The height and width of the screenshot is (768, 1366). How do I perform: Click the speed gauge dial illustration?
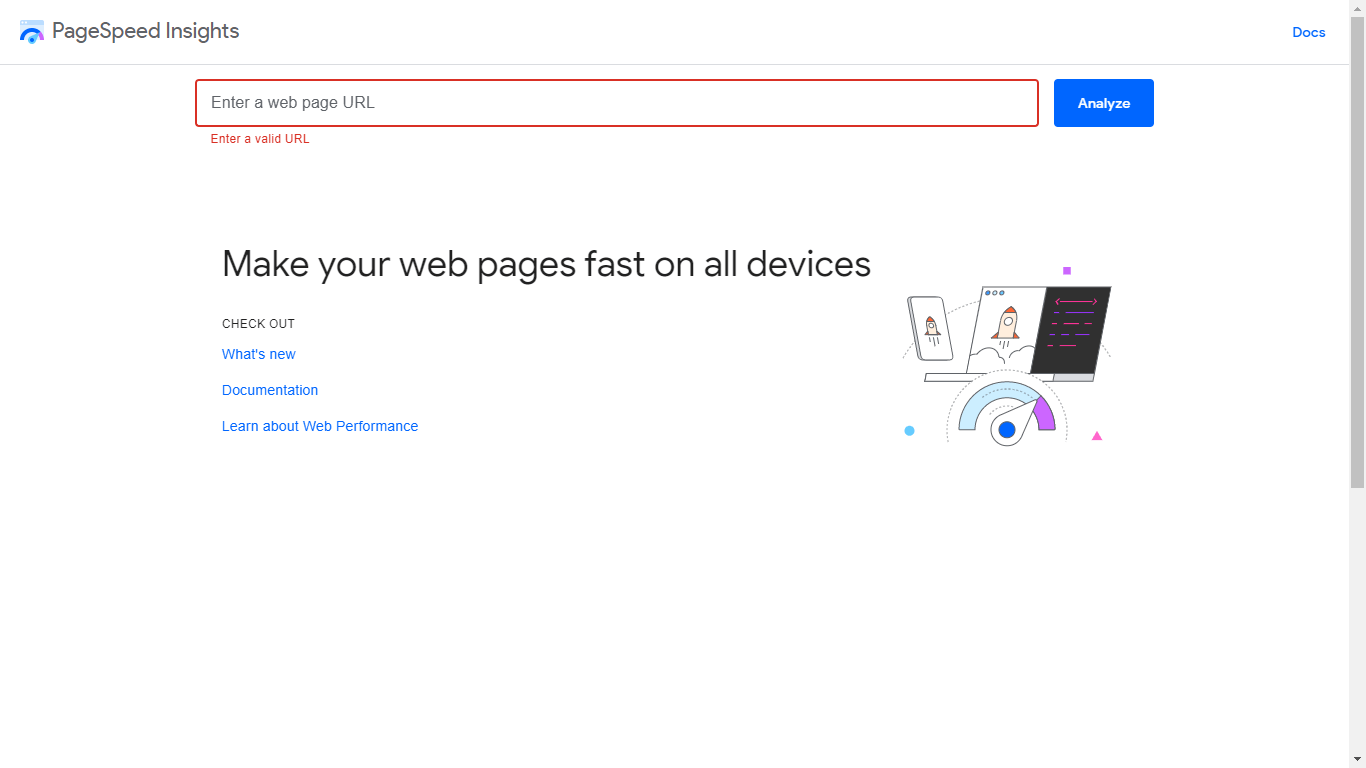1007,412
